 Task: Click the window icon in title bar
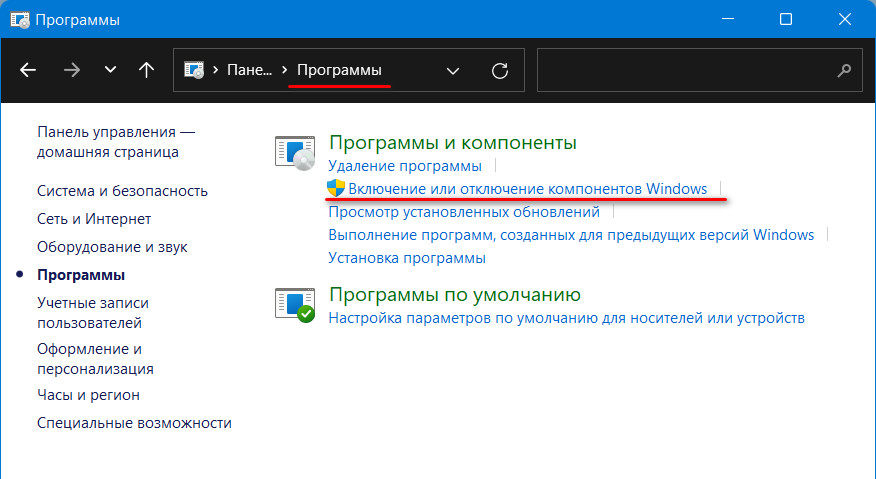click(x=20, y=20)
